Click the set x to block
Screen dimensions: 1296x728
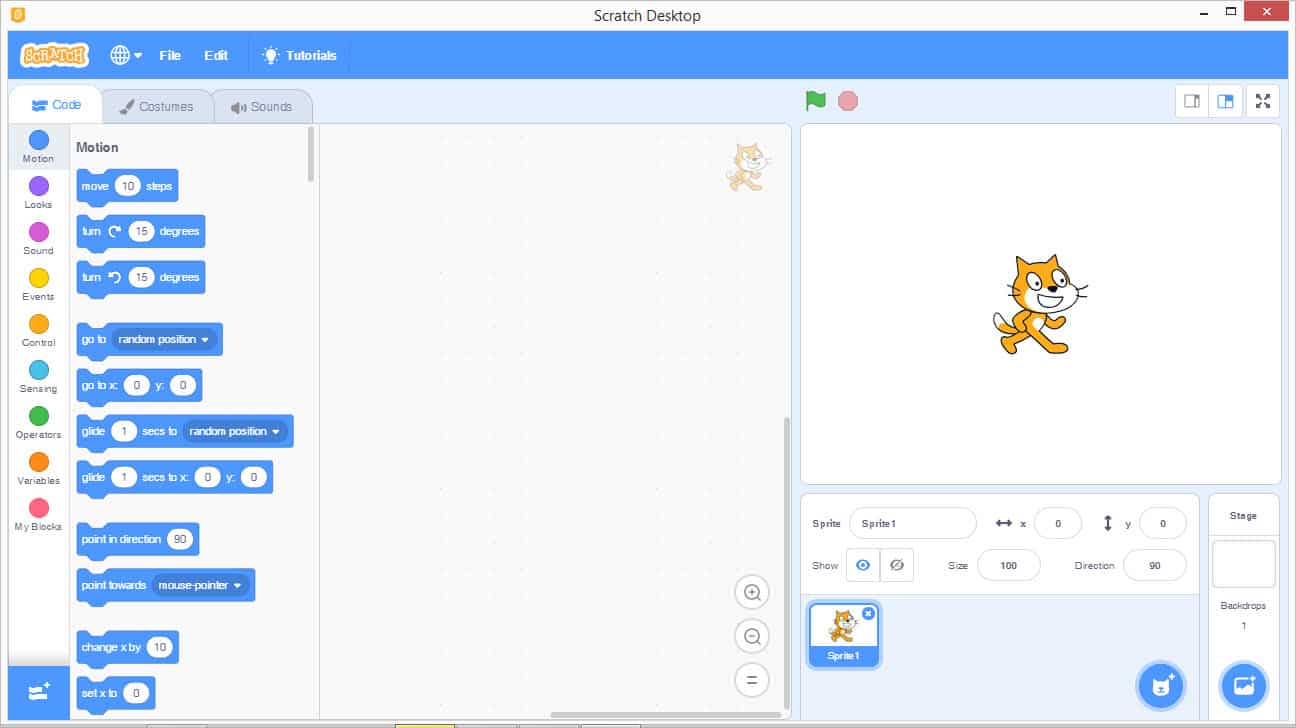[116, 693]
